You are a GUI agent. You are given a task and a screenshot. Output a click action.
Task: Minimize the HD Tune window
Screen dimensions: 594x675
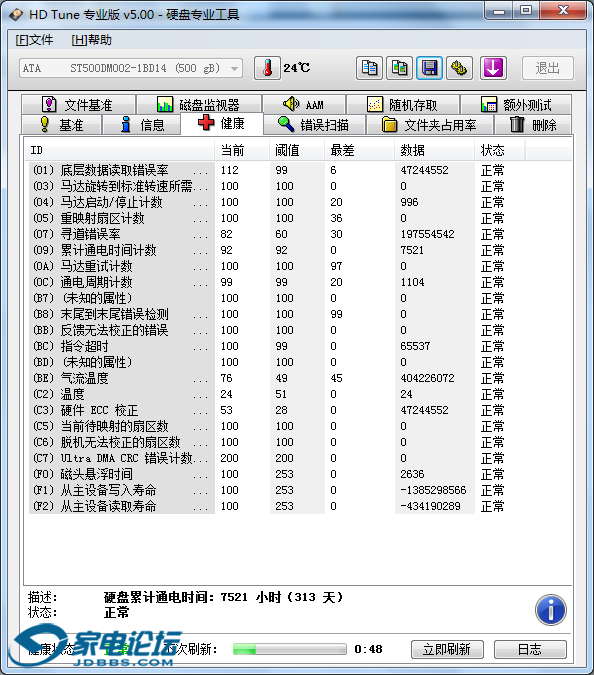(499, 11)
